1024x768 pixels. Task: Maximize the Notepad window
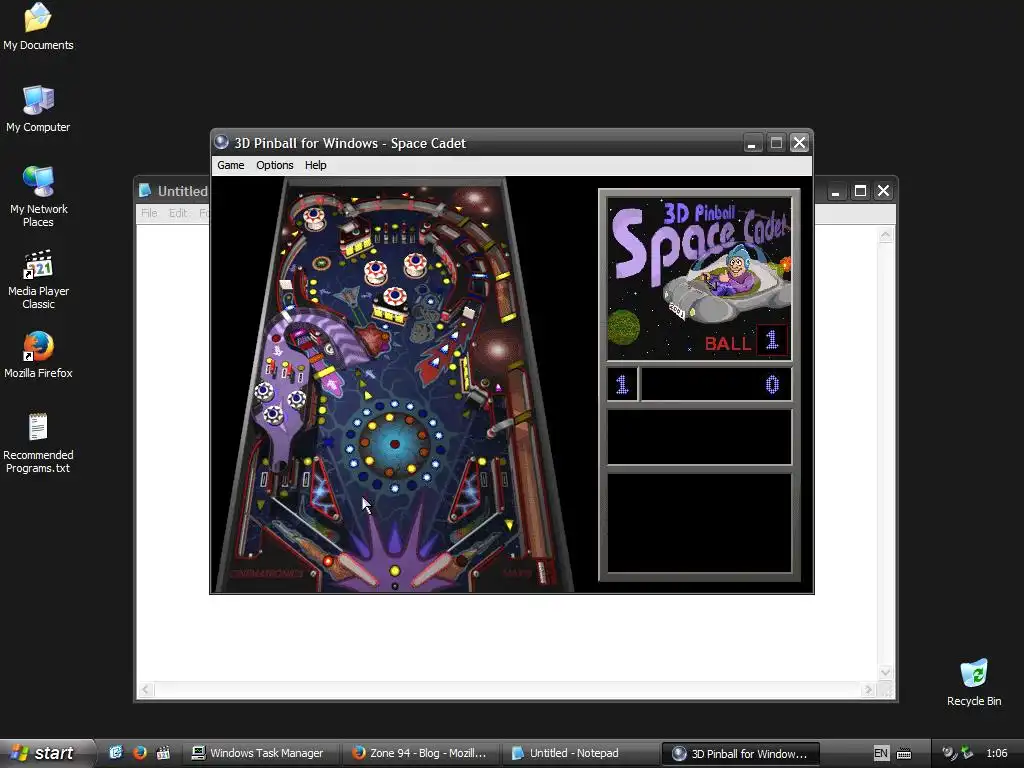tap(860, 191)
